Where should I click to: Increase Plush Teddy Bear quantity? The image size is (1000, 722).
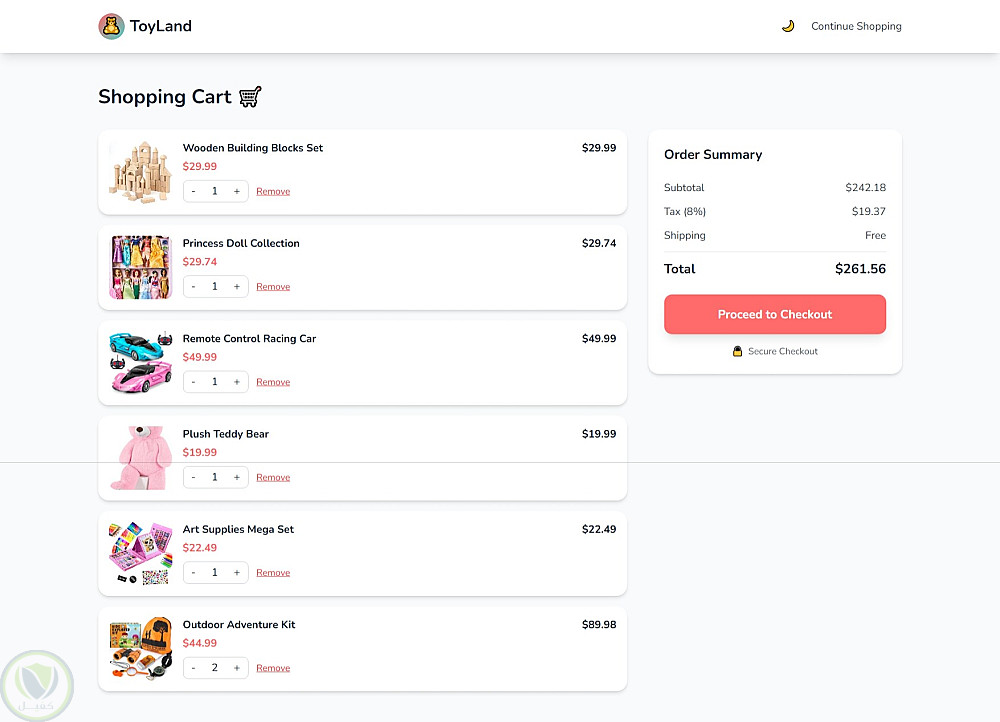pyautogui.click(x=237, y=478)
